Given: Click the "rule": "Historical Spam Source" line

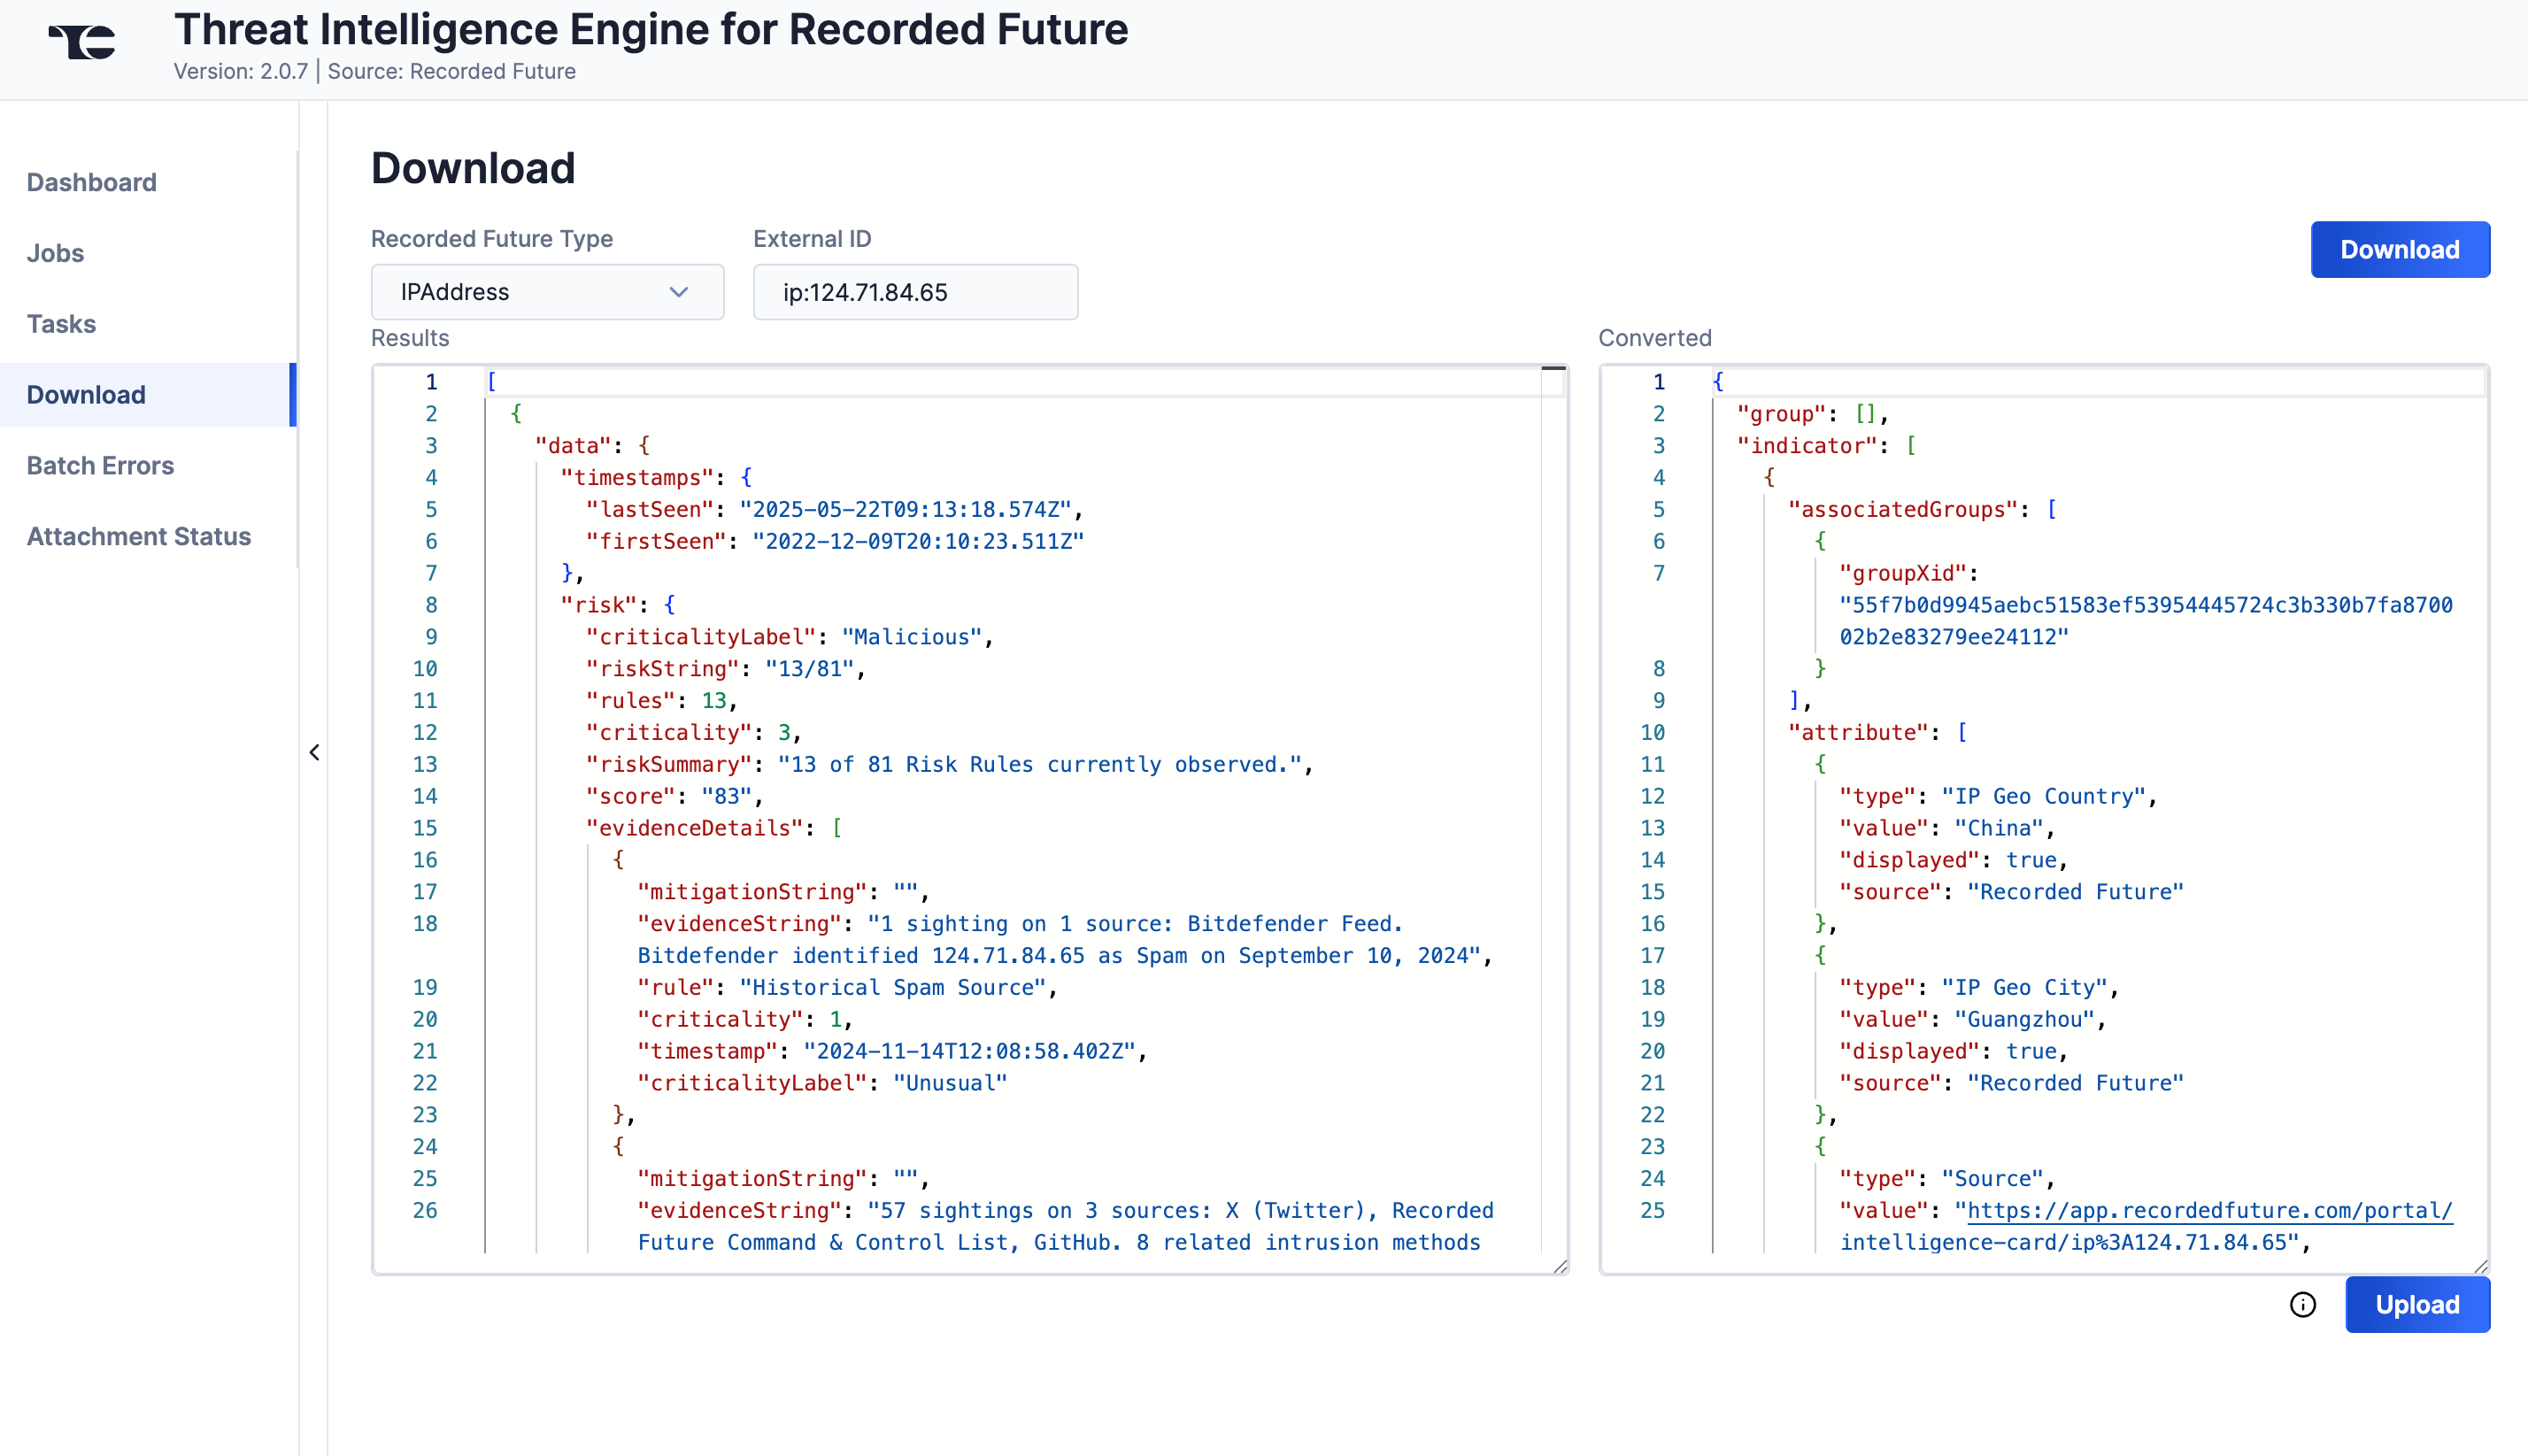Looking at the screenshot, I should point(847,987).
